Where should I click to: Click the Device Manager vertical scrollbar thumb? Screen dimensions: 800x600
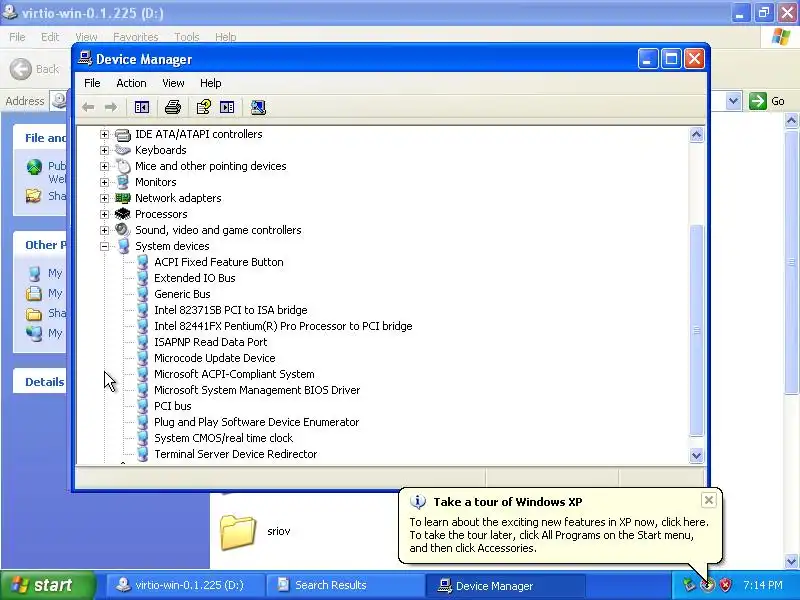[696, 331]
